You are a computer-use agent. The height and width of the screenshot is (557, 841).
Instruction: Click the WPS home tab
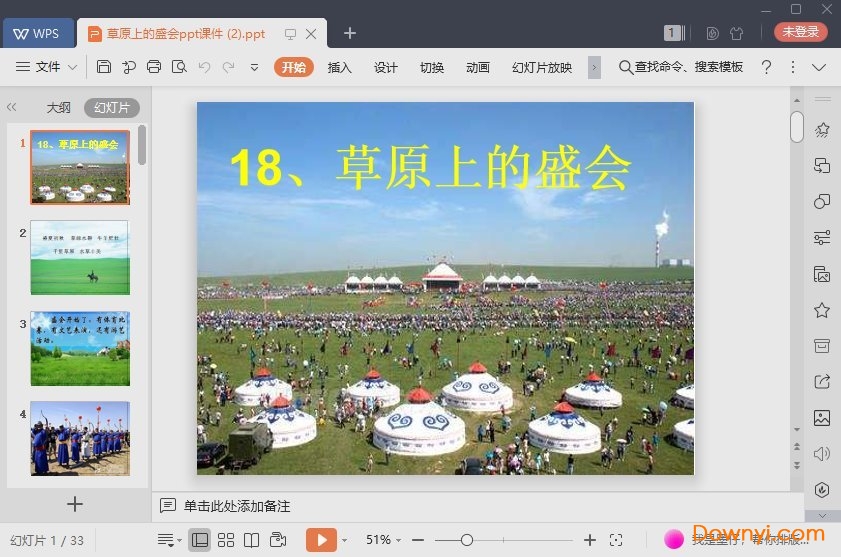[37, 33]
